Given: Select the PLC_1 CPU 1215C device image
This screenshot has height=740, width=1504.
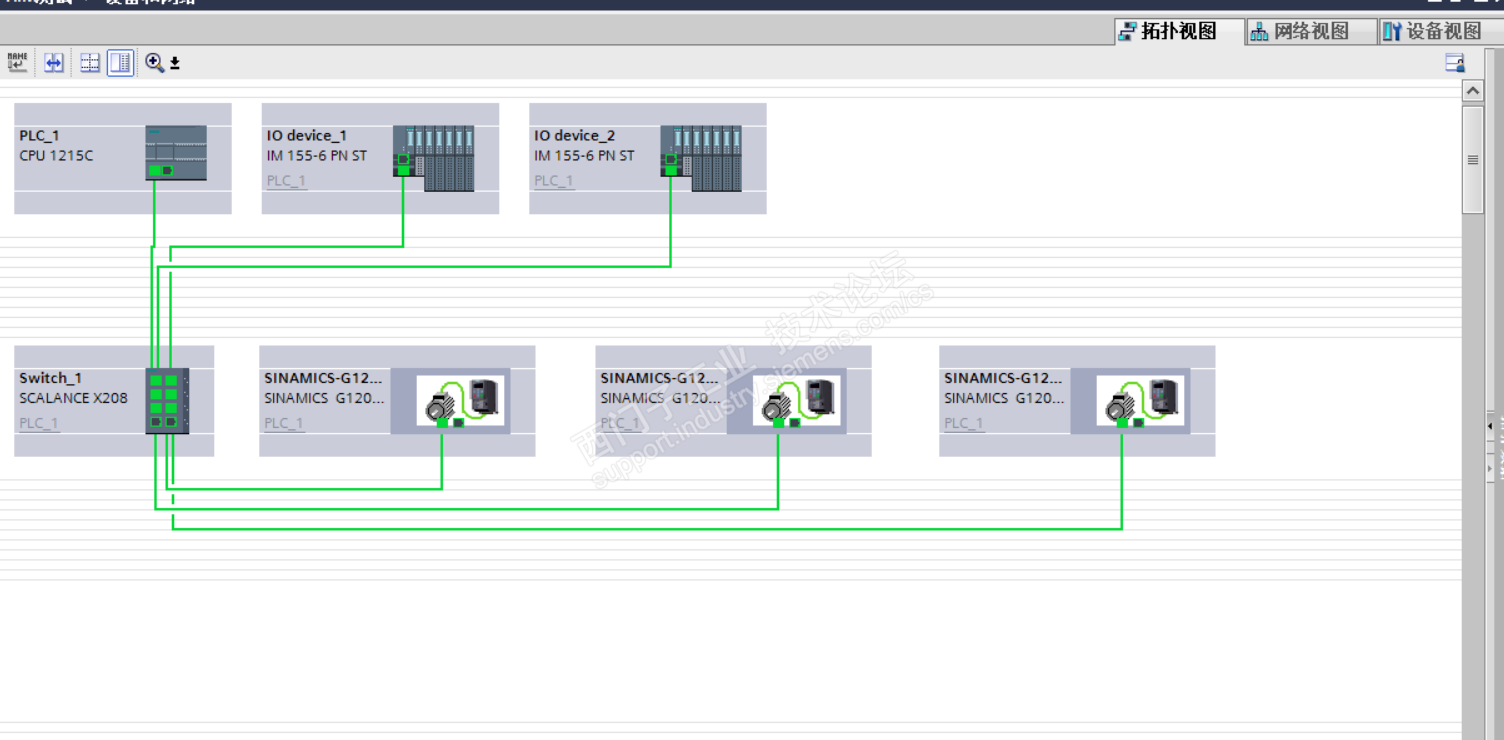Looking at the screenshot, I should coord(176,153).
